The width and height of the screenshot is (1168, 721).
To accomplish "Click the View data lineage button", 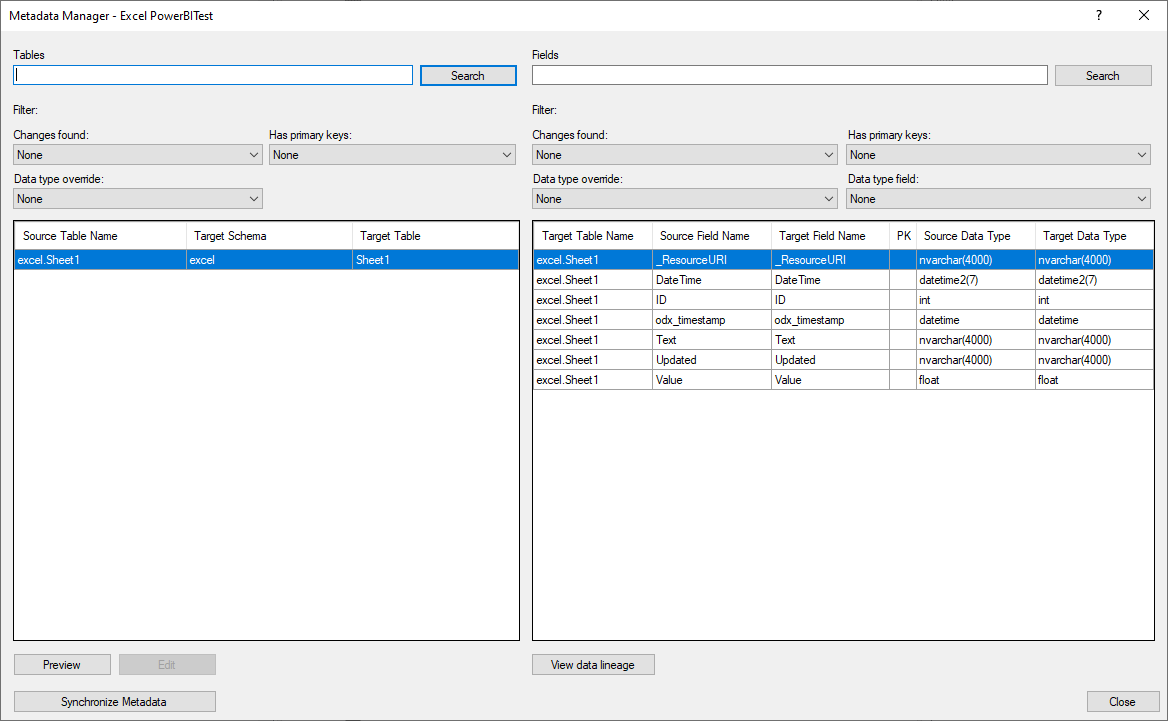I will pyautogui.click(x=593, y=664).
